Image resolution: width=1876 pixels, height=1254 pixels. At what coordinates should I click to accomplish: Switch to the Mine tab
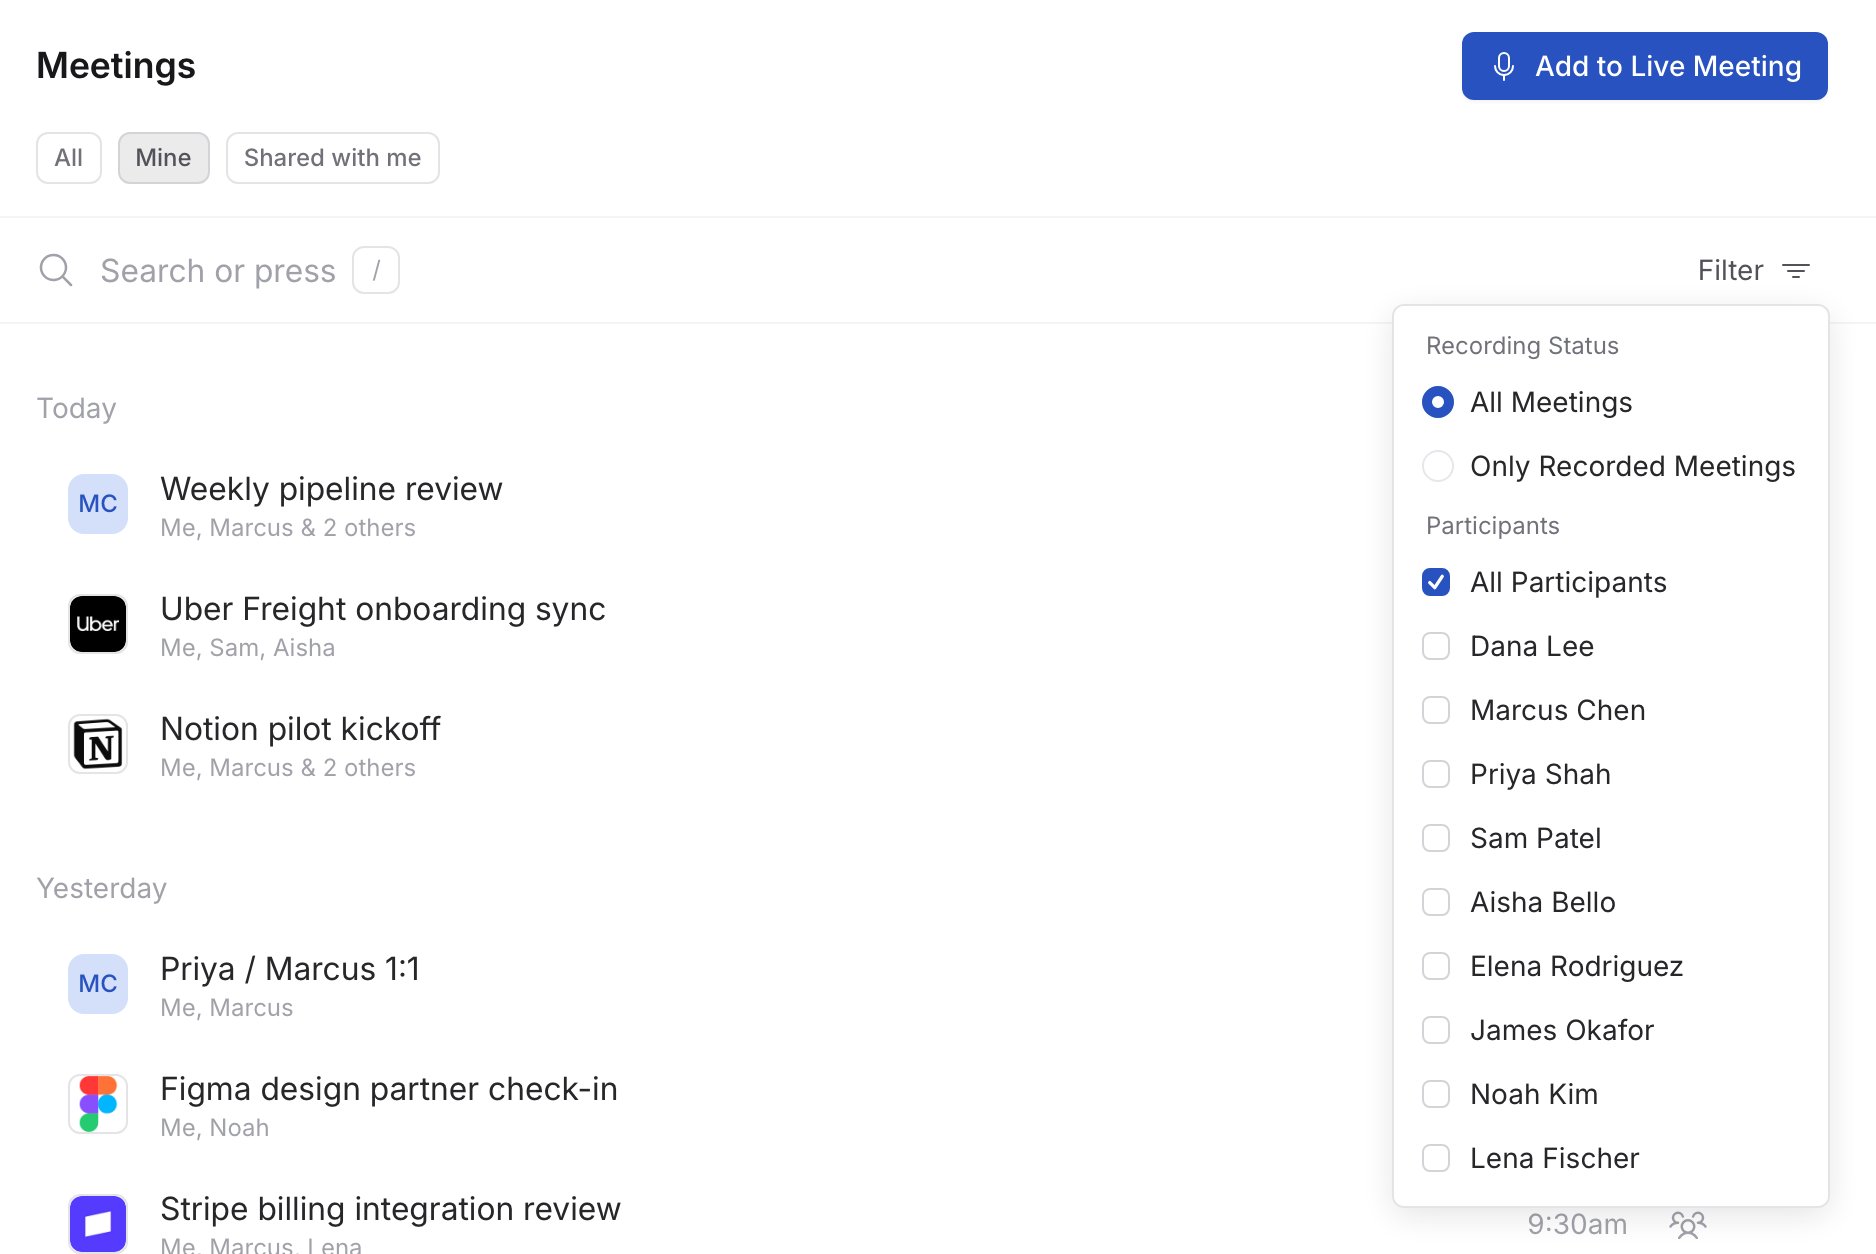(x=163, y=158)
